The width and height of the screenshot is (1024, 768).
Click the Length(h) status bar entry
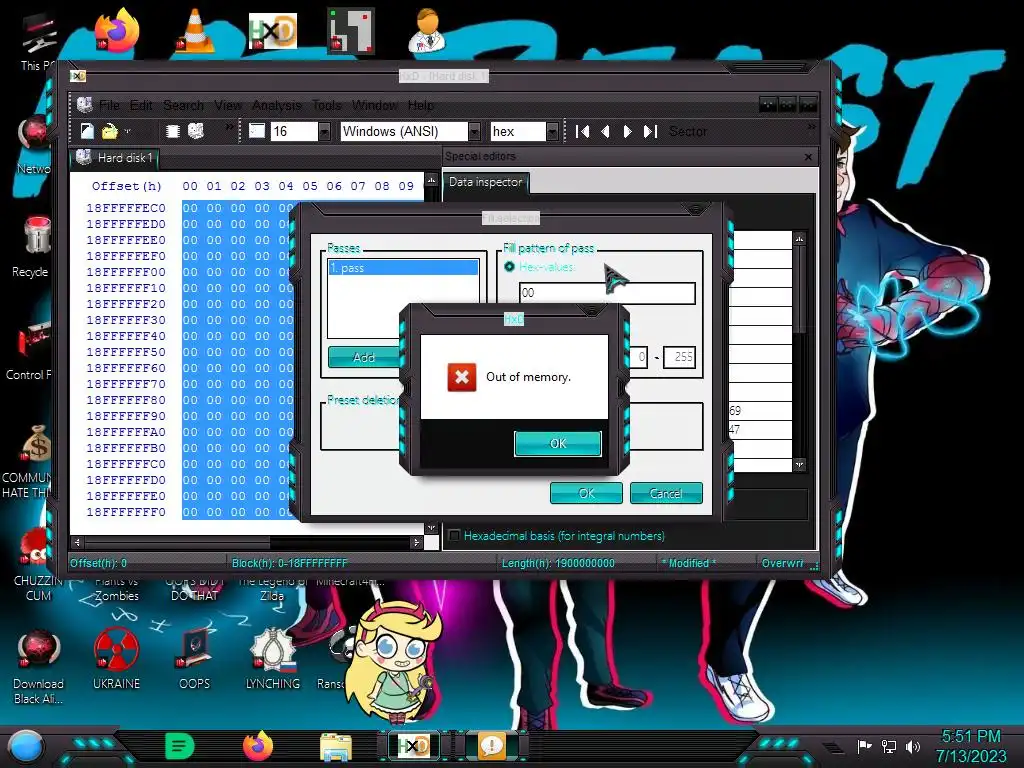point(558,563)
